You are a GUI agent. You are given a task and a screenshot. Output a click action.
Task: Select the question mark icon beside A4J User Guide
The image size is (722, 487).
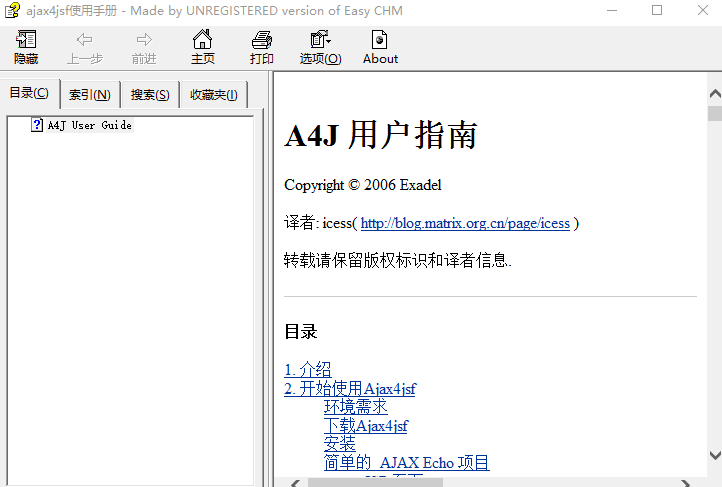37,125
